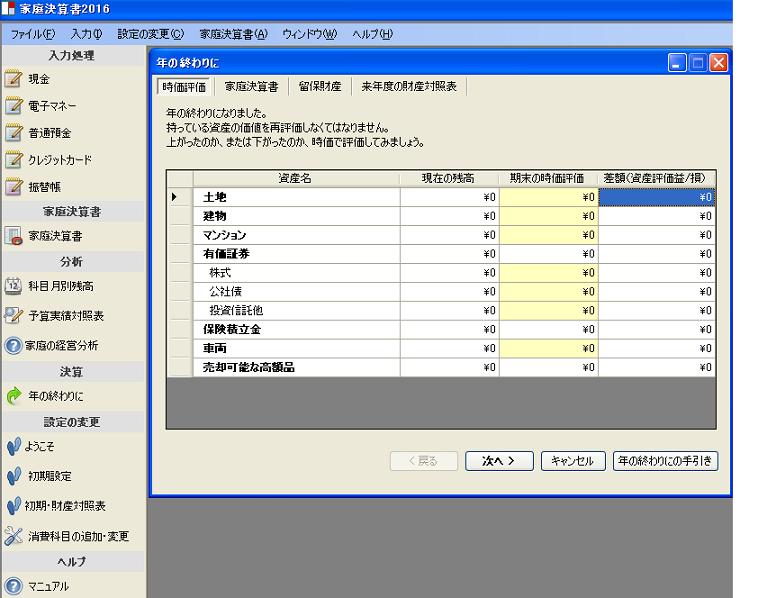
Task: Open 予算実績対照表 chart icon
Action: pos(13,316)
